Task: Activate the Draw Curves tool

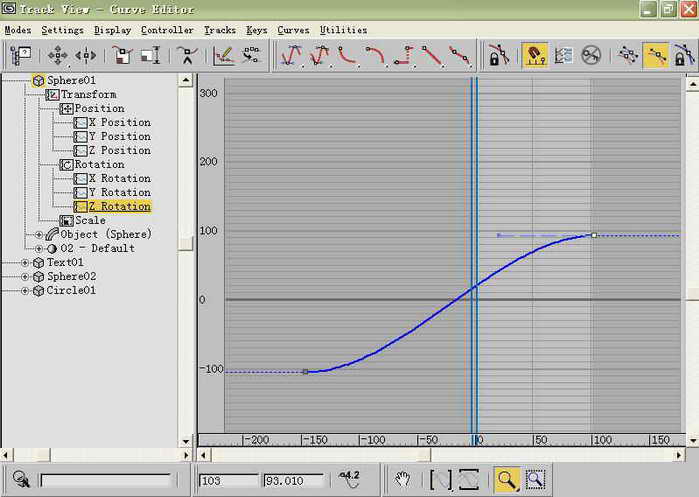Action: 225,56
